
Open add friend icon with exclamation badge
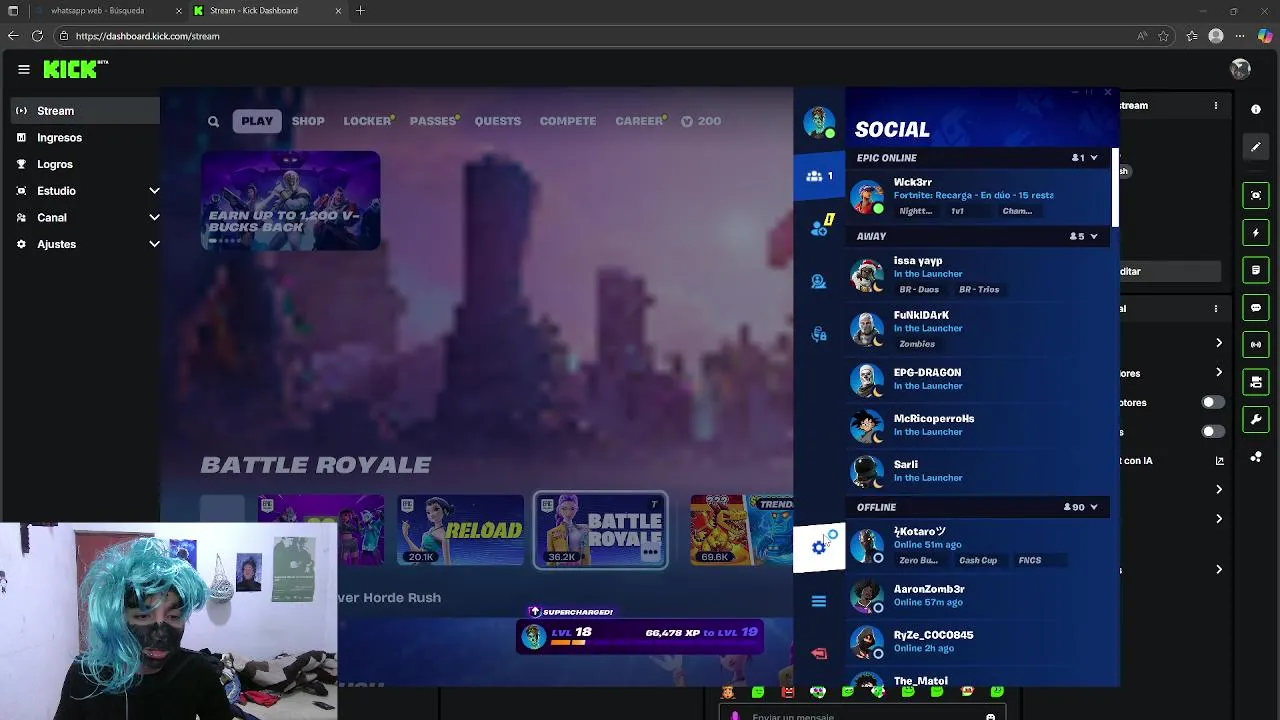819,228
